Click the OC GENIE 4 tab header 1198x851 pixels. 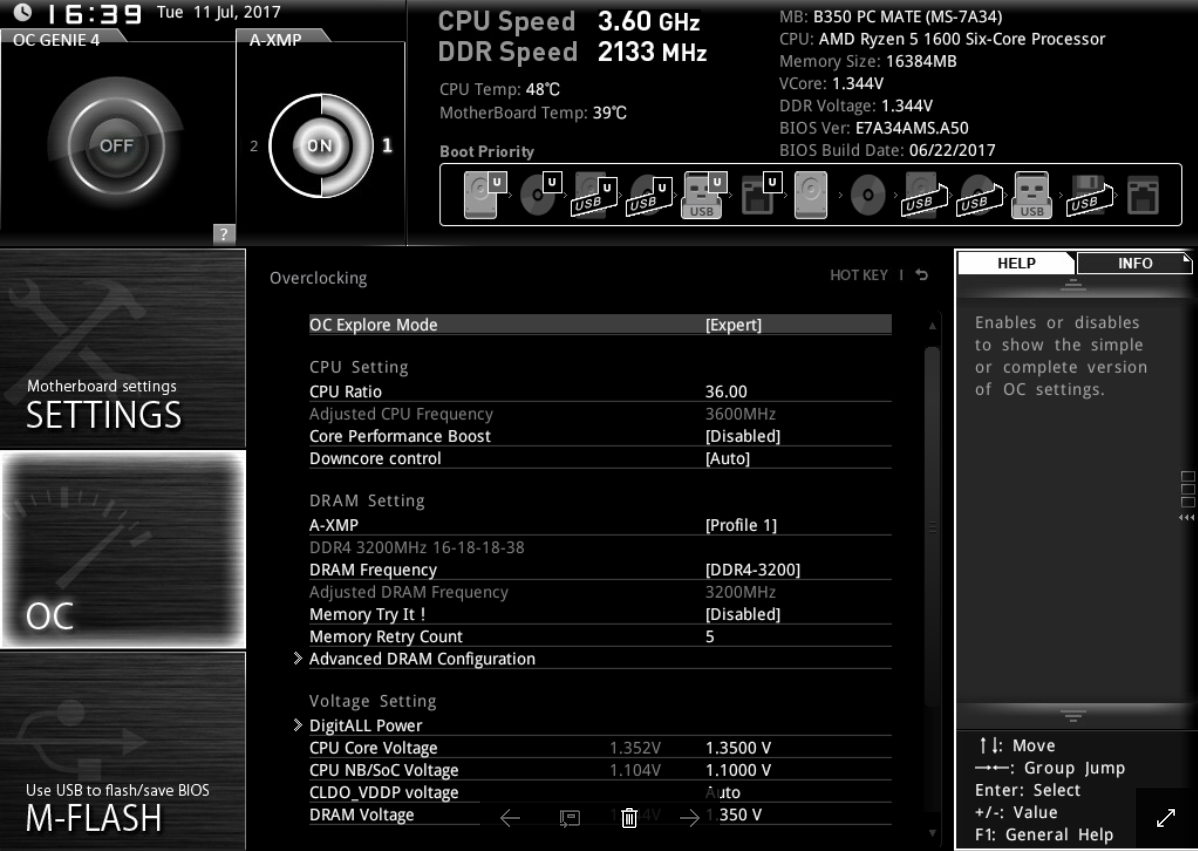coord(57,40)
